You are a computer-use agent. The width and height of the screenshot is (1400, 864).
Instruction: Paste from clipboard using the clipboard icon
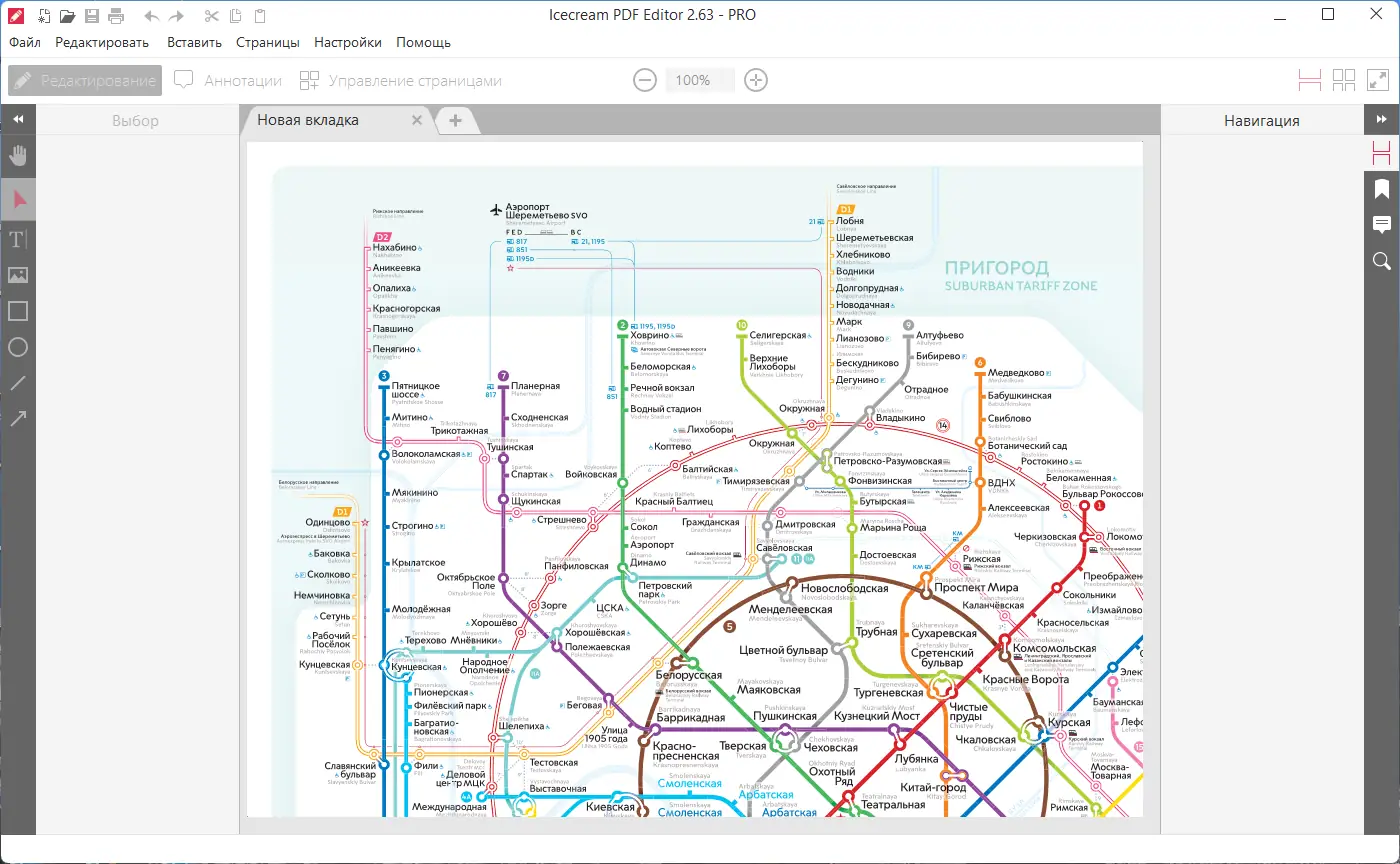pyautogui.click(x=260, y=15)
